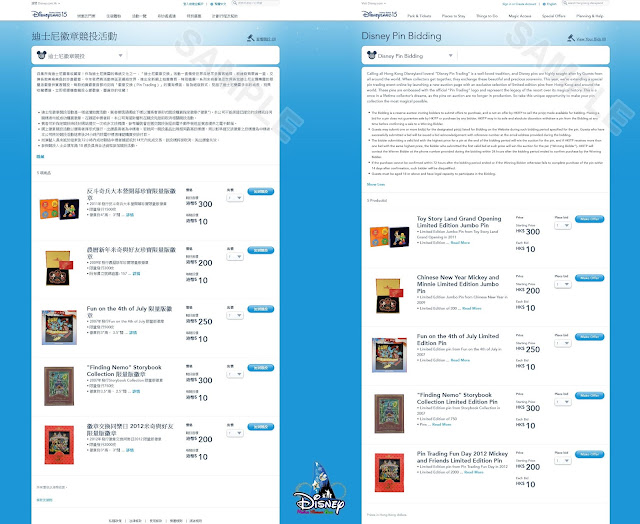The image size is (640, 524).
Task: Open Chinese New Year Mickey Minnie pin image, English page
Action: (x=389, y=296)
